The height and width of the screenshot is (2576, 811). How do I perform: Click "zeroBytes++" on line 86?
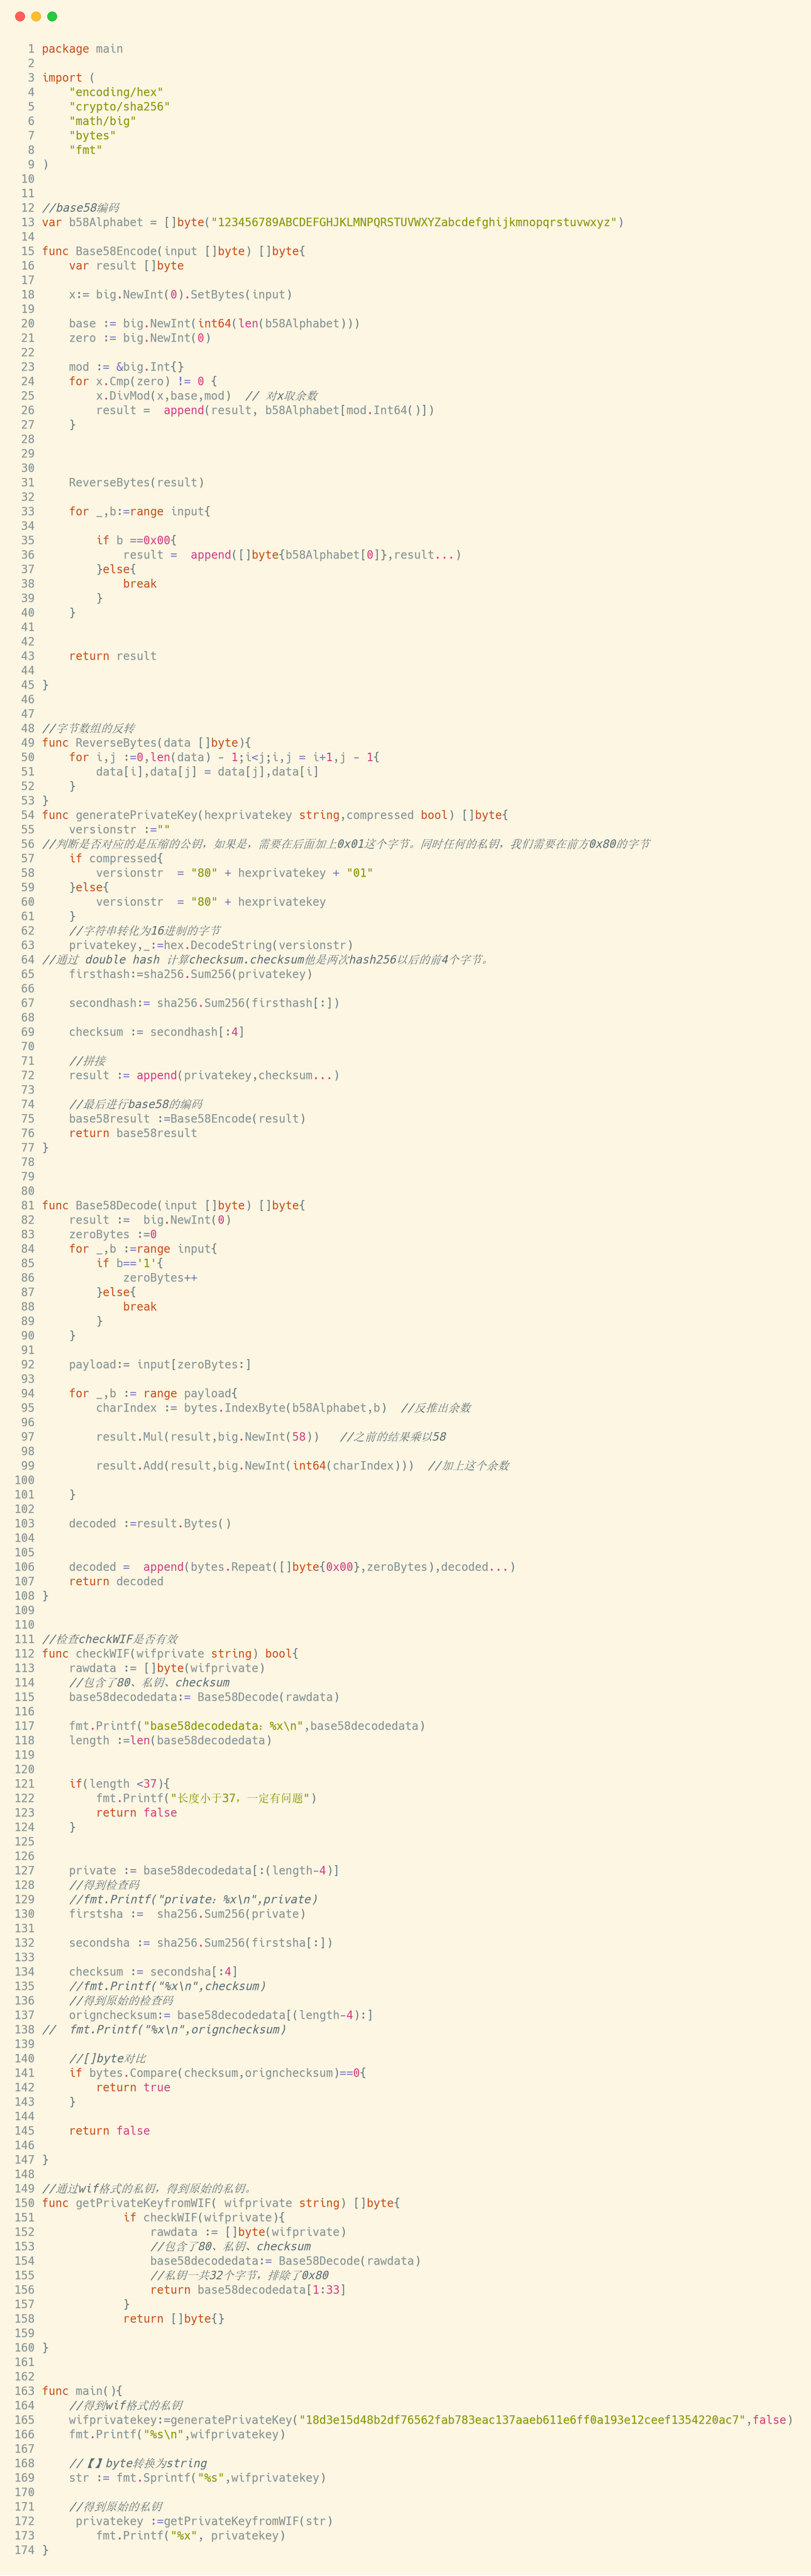point(160,1278)
